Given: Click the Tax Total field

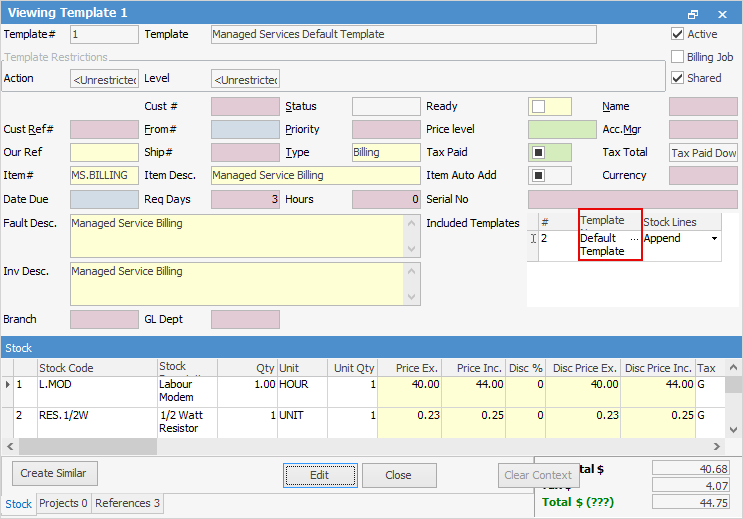Looking at the screenshot, I should [x=703, y=153].
